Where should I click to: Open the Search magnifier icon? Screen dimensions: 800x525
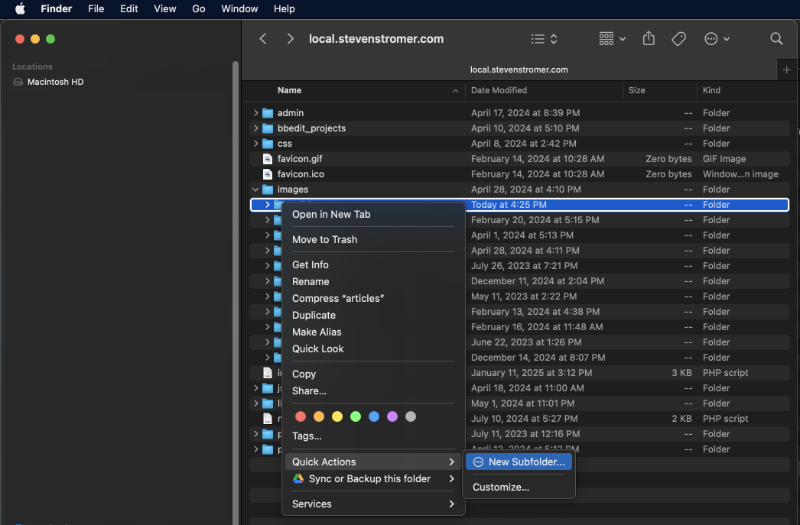point(777,39)
